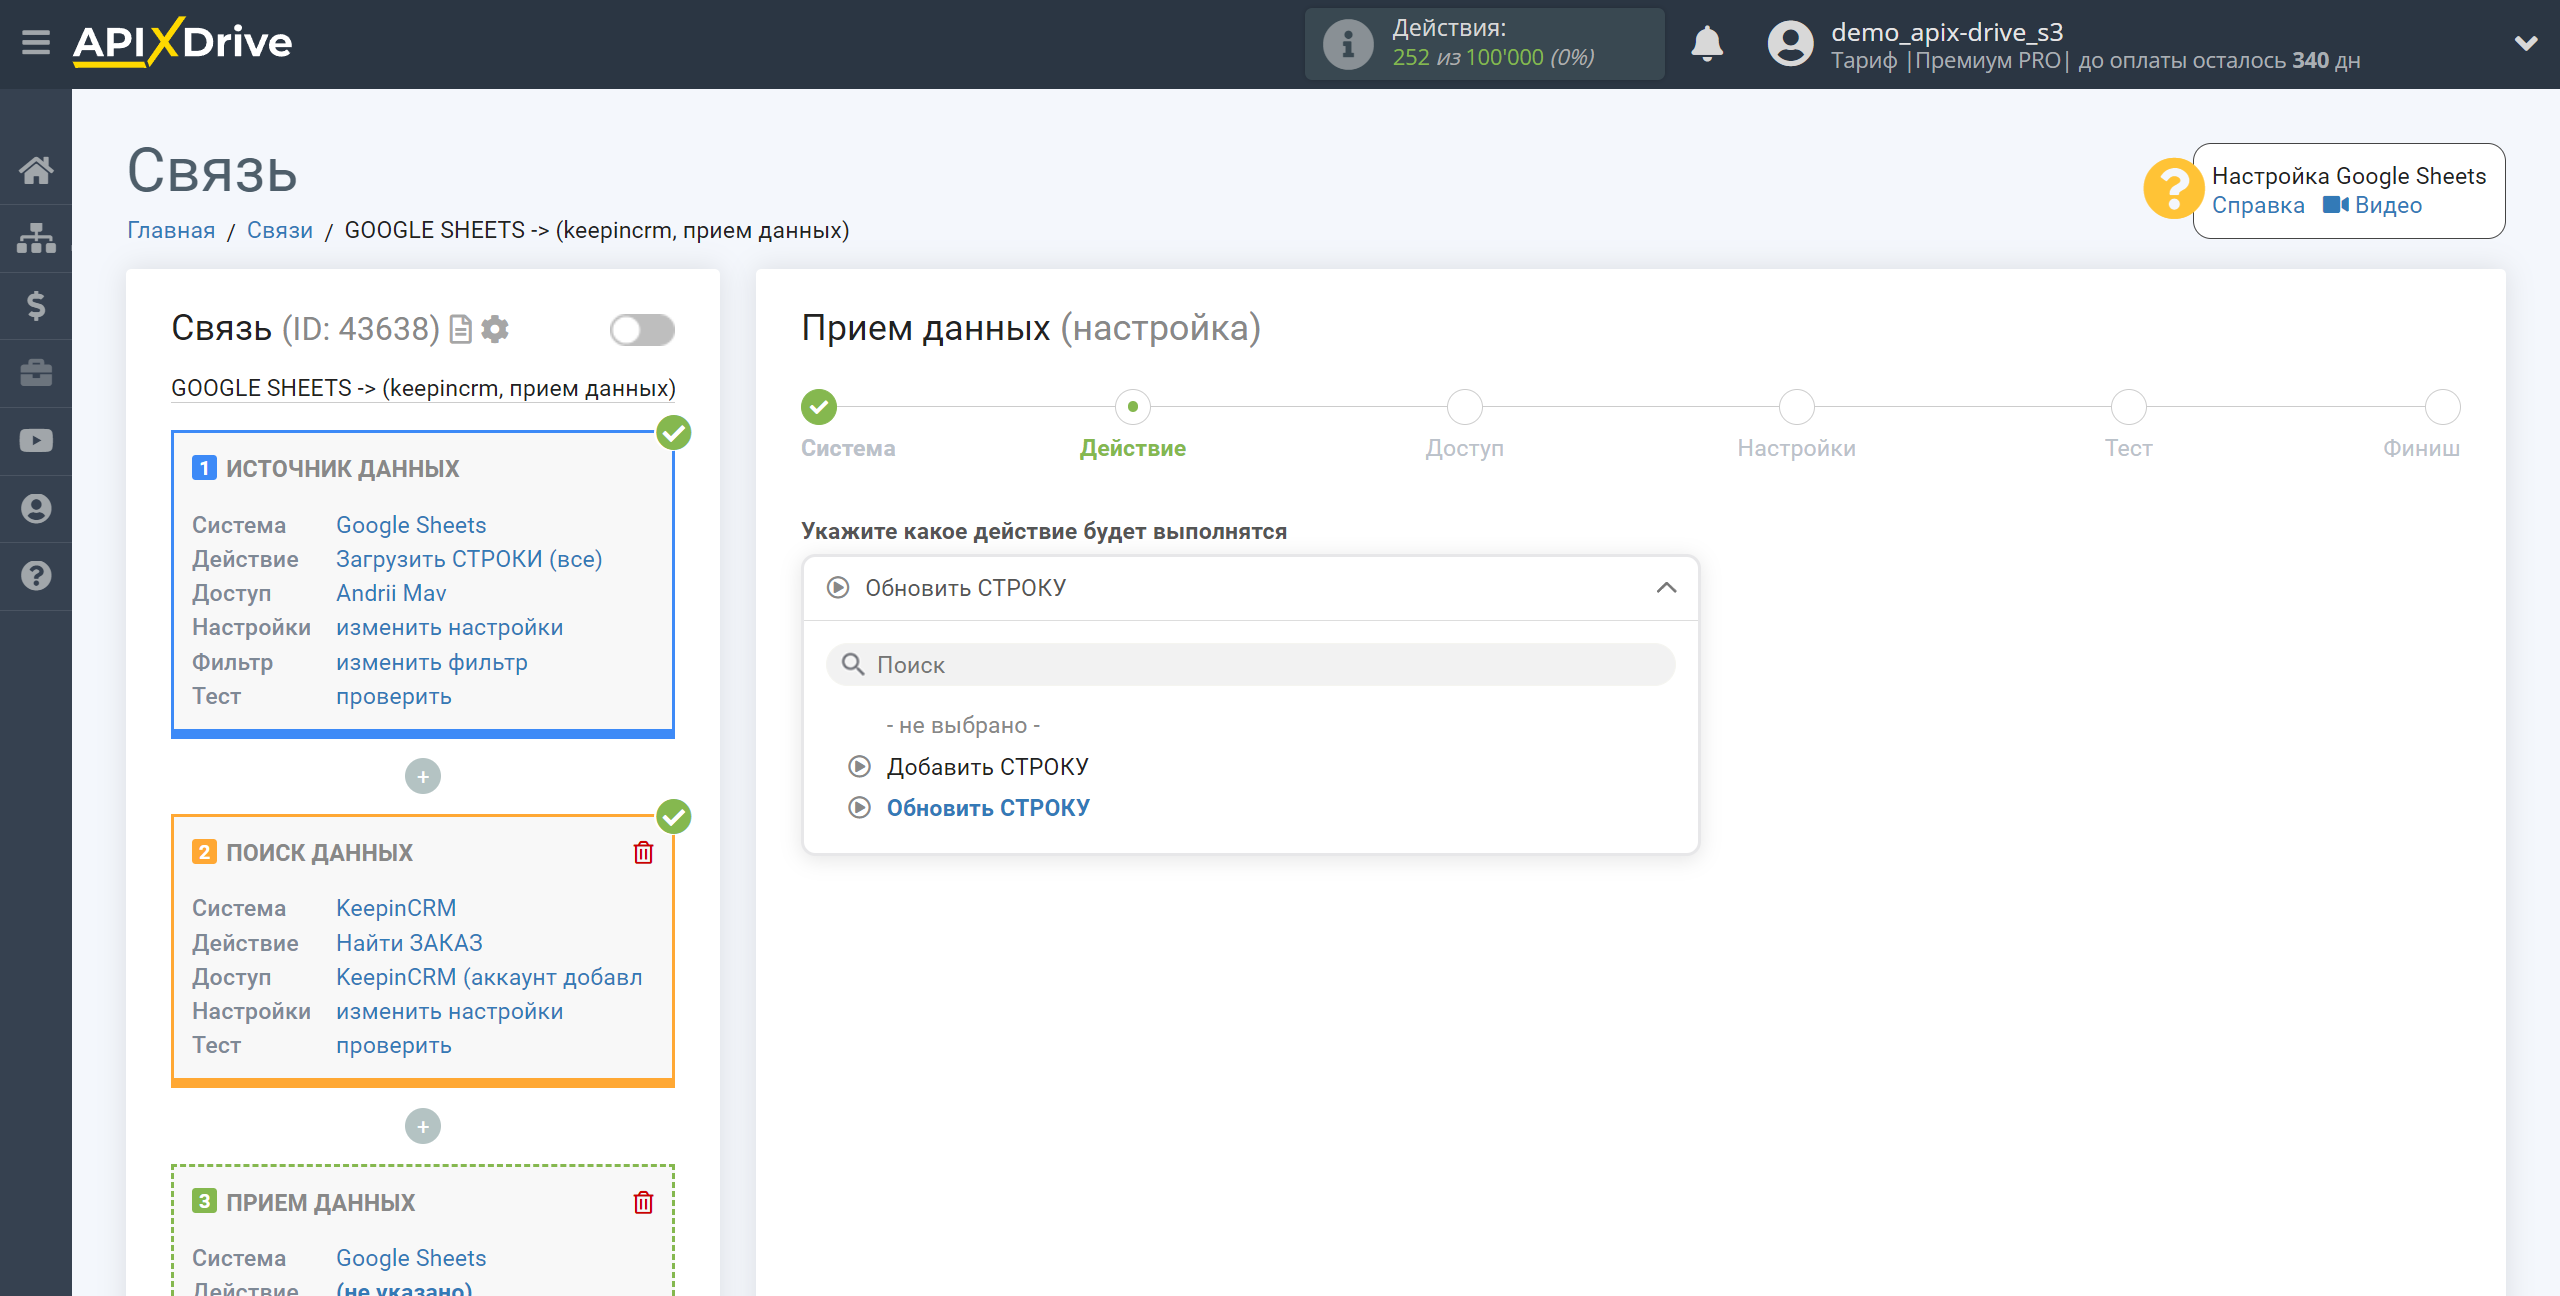Open help question icon in sidebar

(36, 576)
